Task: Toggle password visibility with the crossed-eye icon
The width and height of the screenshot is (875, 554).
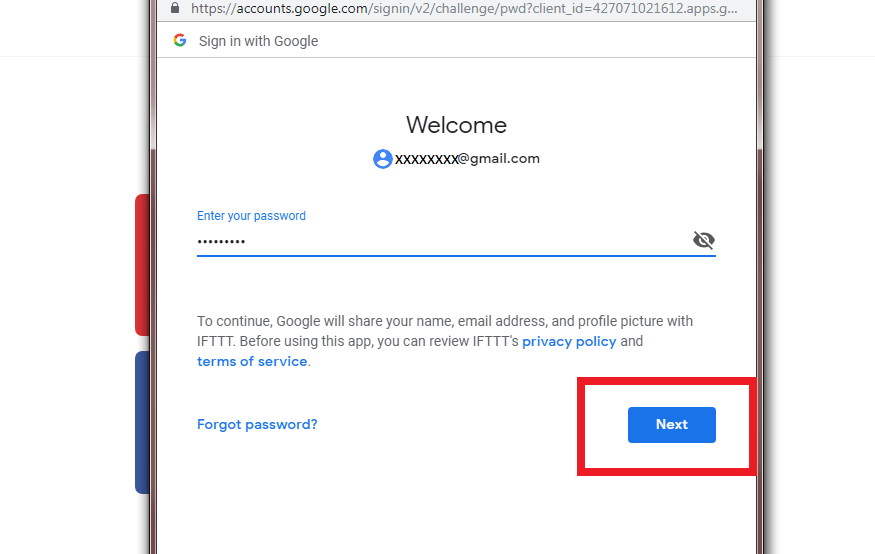Action: point(704,240)
